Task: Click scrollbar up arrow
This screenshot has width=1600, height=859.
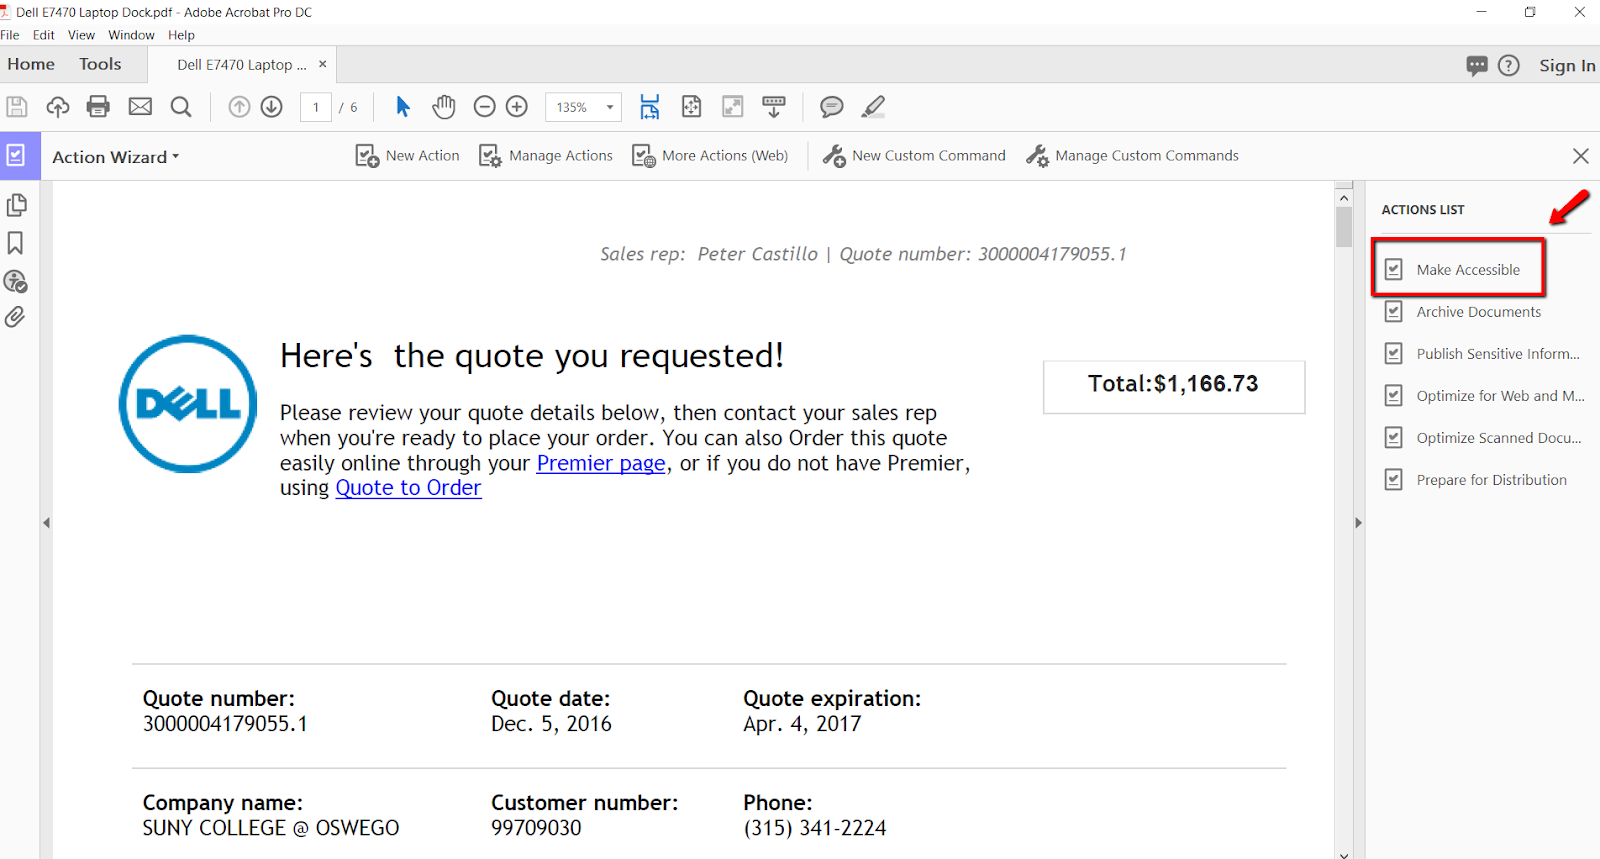Action: pos(1344,198)
